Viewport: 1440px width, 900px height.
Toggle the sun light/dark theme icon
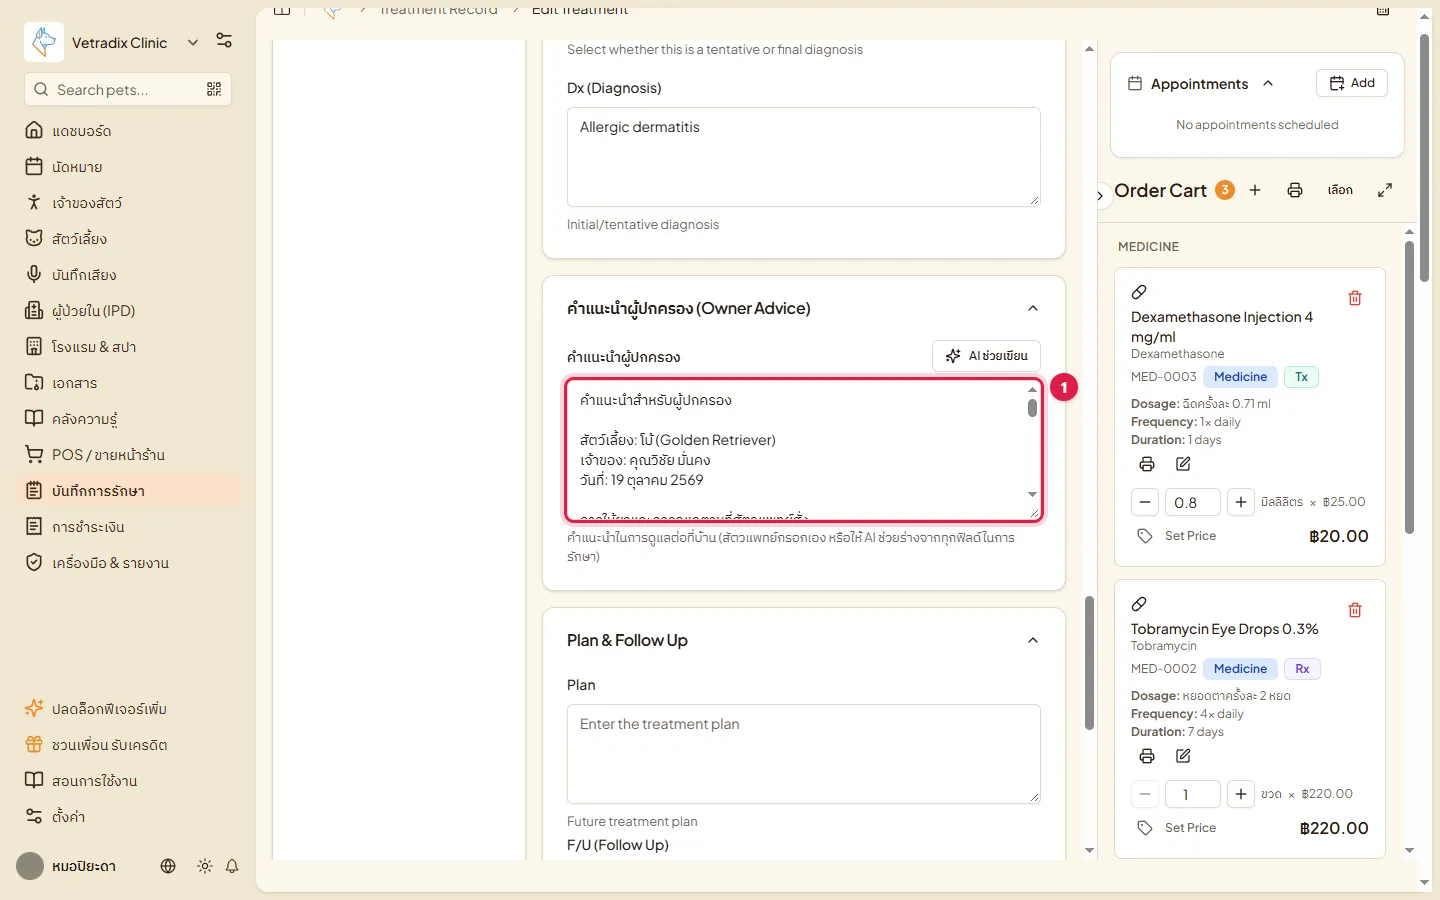tap(205, 866)
